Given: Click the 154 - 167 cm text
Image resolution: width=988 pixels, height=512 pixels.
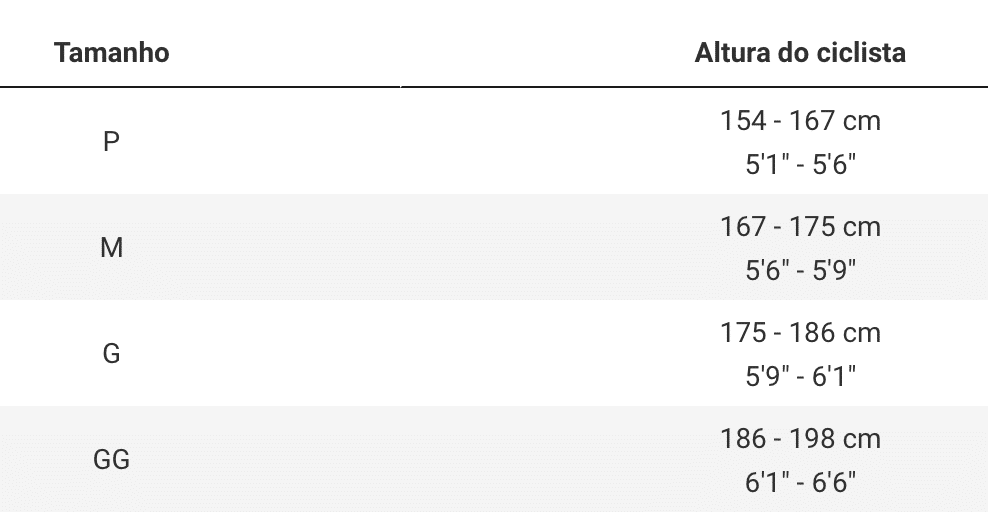Looking at the screenshot, I should (800, 121).
